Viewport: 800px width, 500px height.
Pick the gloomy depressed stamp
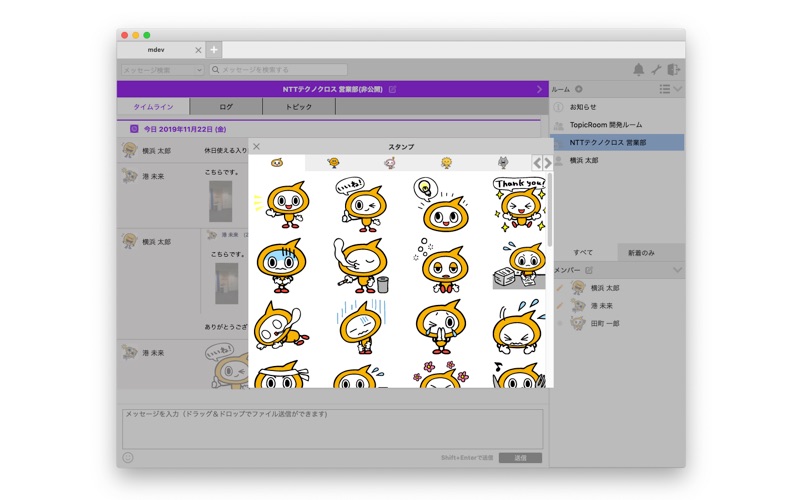pos(361,327)
